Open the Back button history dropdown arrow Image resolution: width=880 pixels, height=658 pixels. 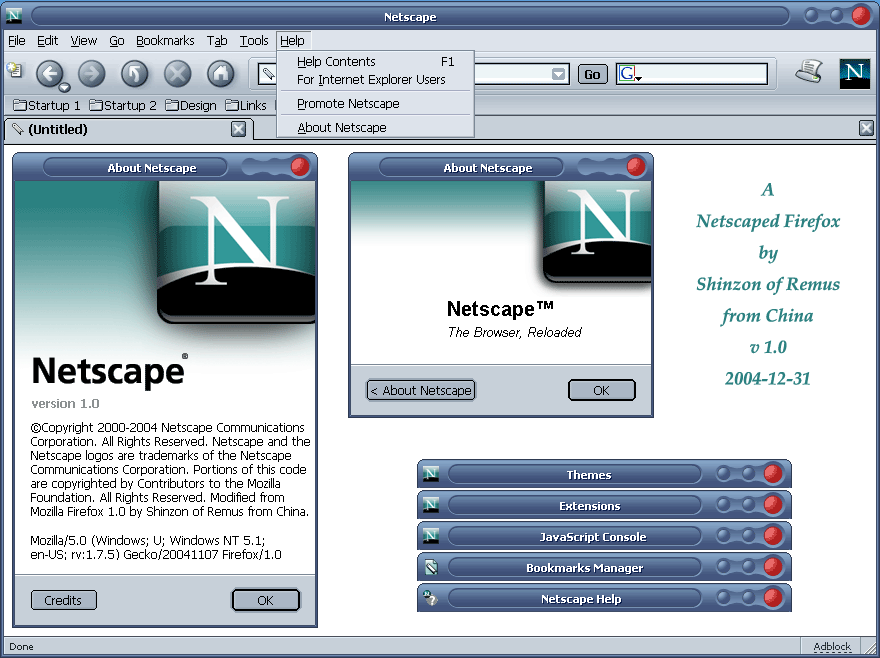point(64,87)
